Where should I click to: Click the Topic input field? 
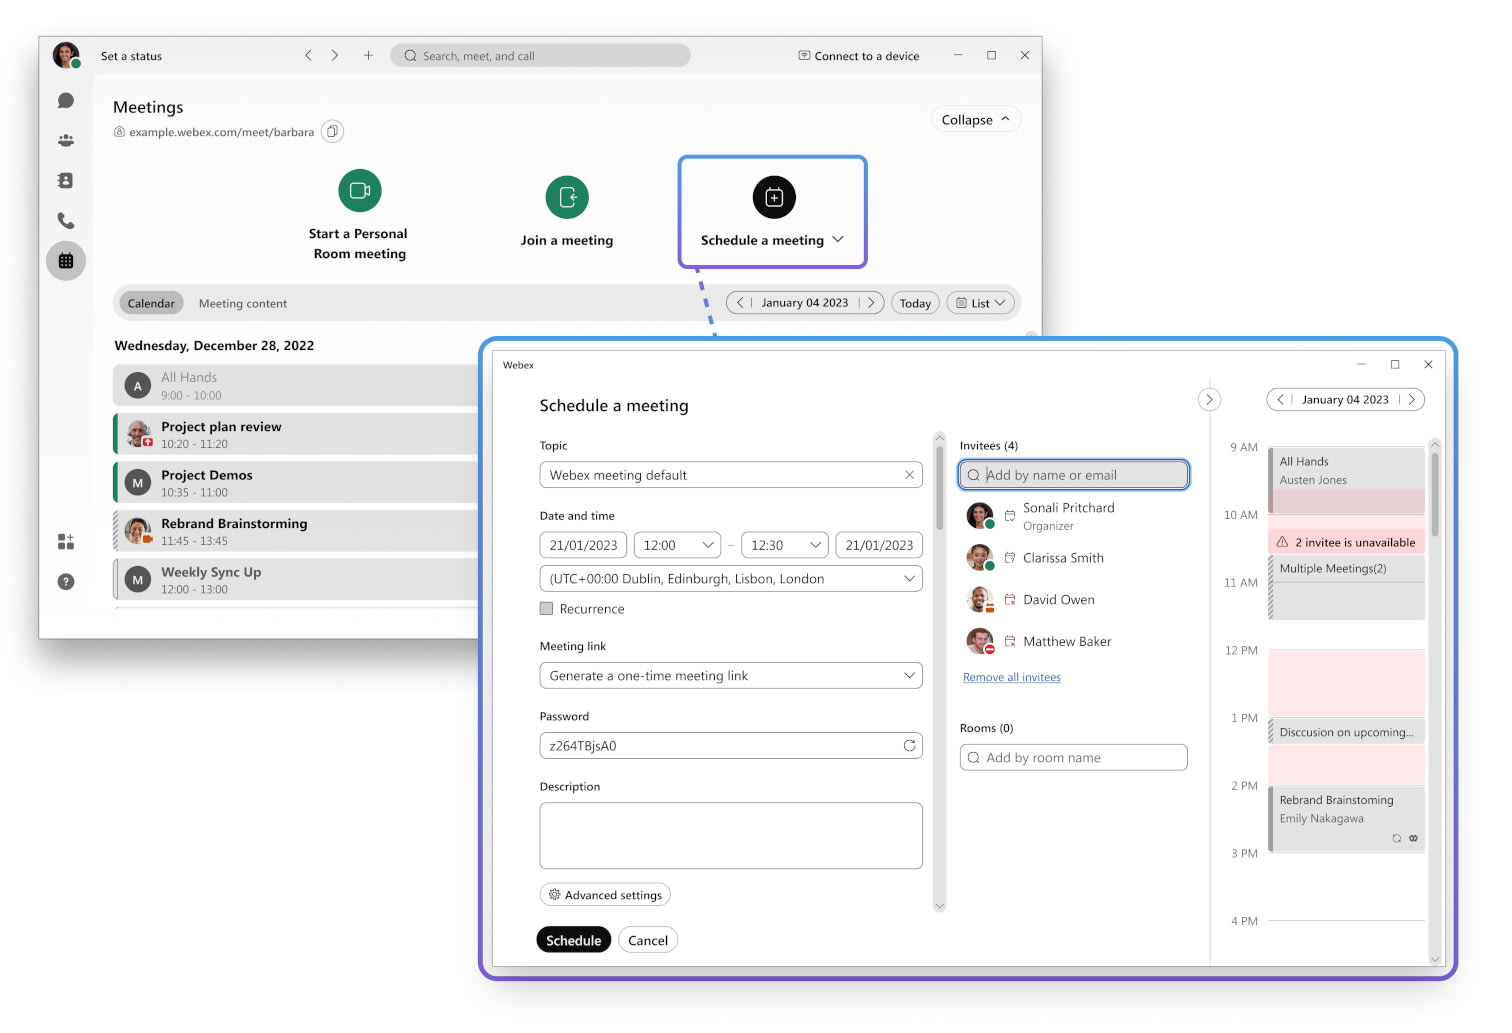[x=731, y=476]
